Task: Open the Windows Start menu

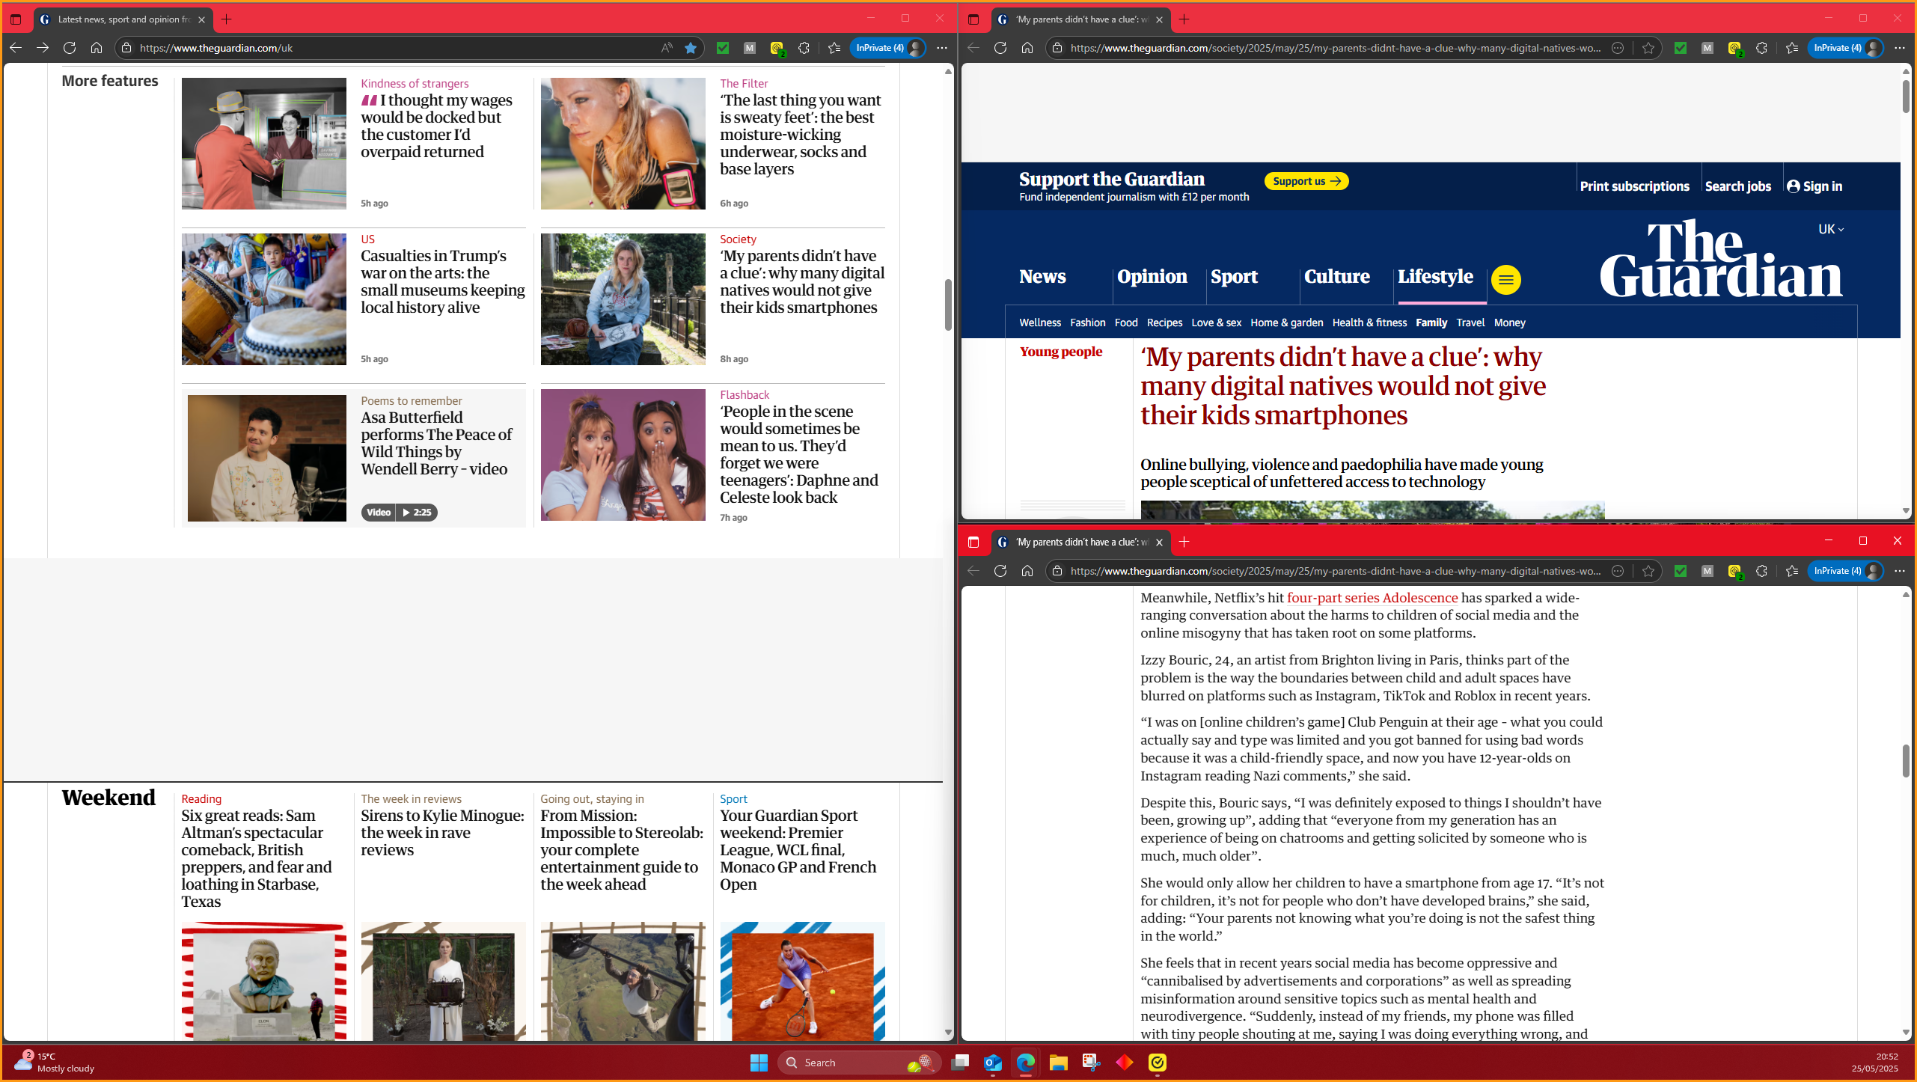Action: pos(759,1062)
